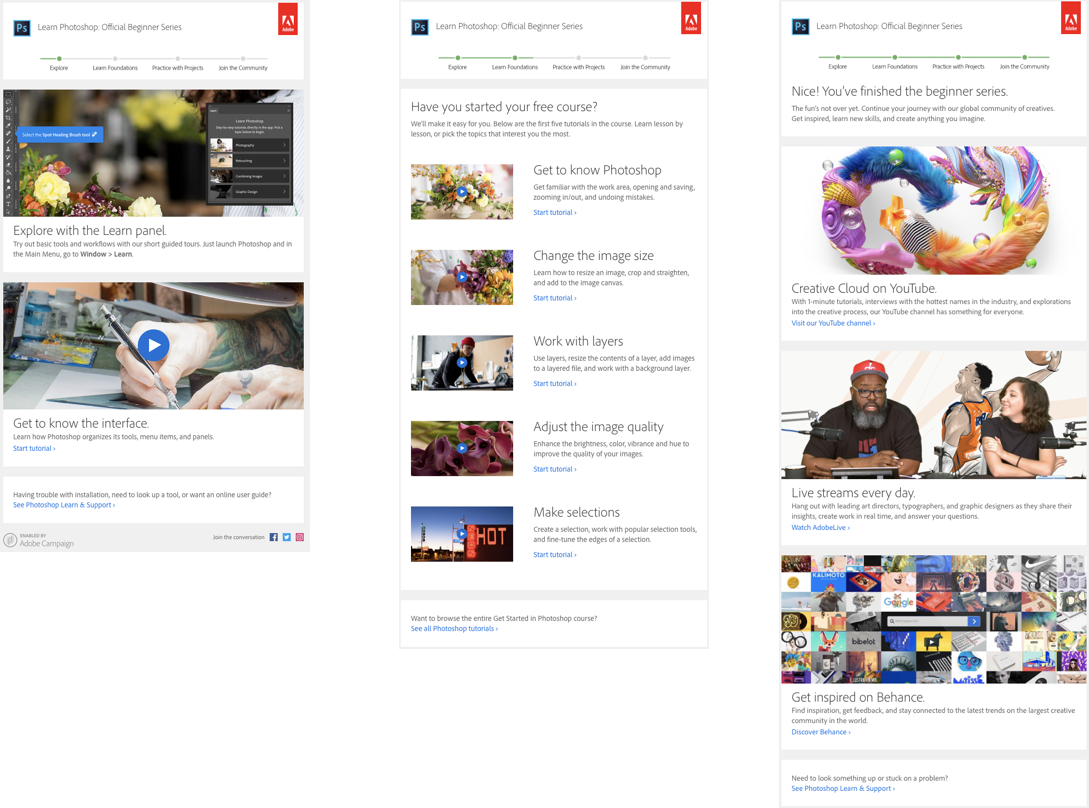Screen dimensions: 1089x808
Task: Open the Twitter icon in the footer
Action: tap(287, 537)
